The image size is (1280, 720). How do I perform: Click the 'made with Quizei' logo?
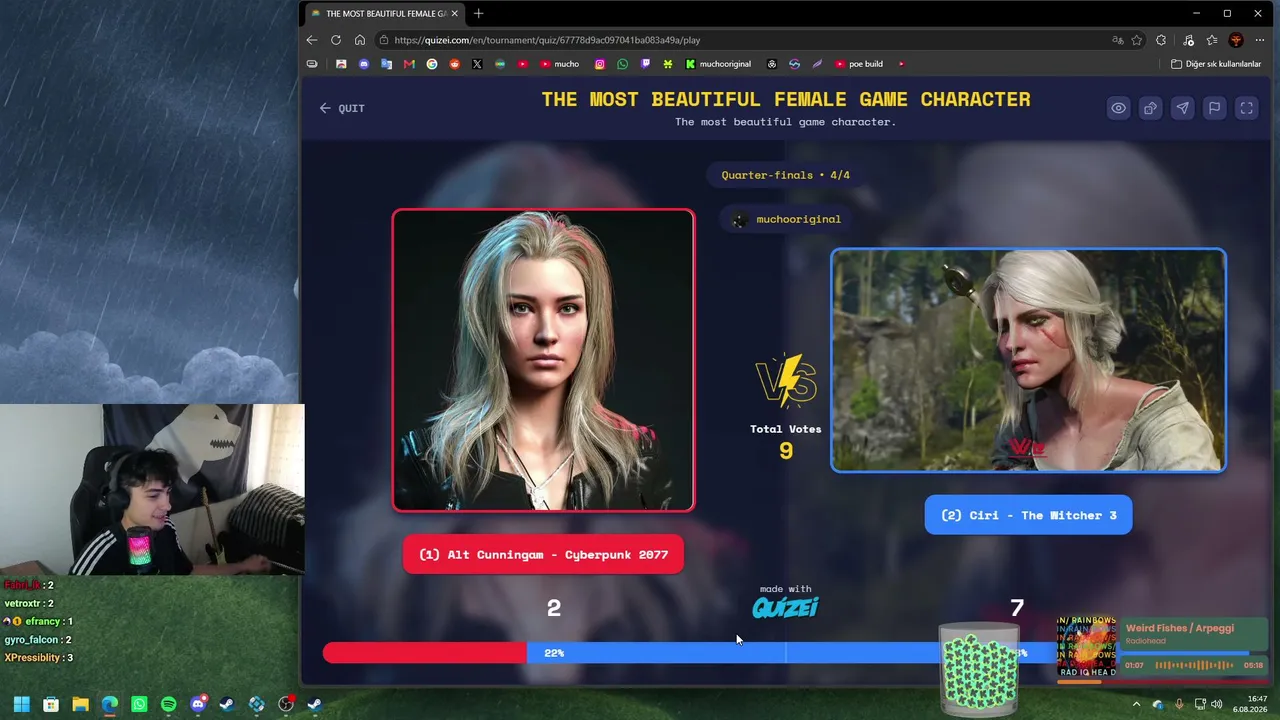tap(785, 602)
